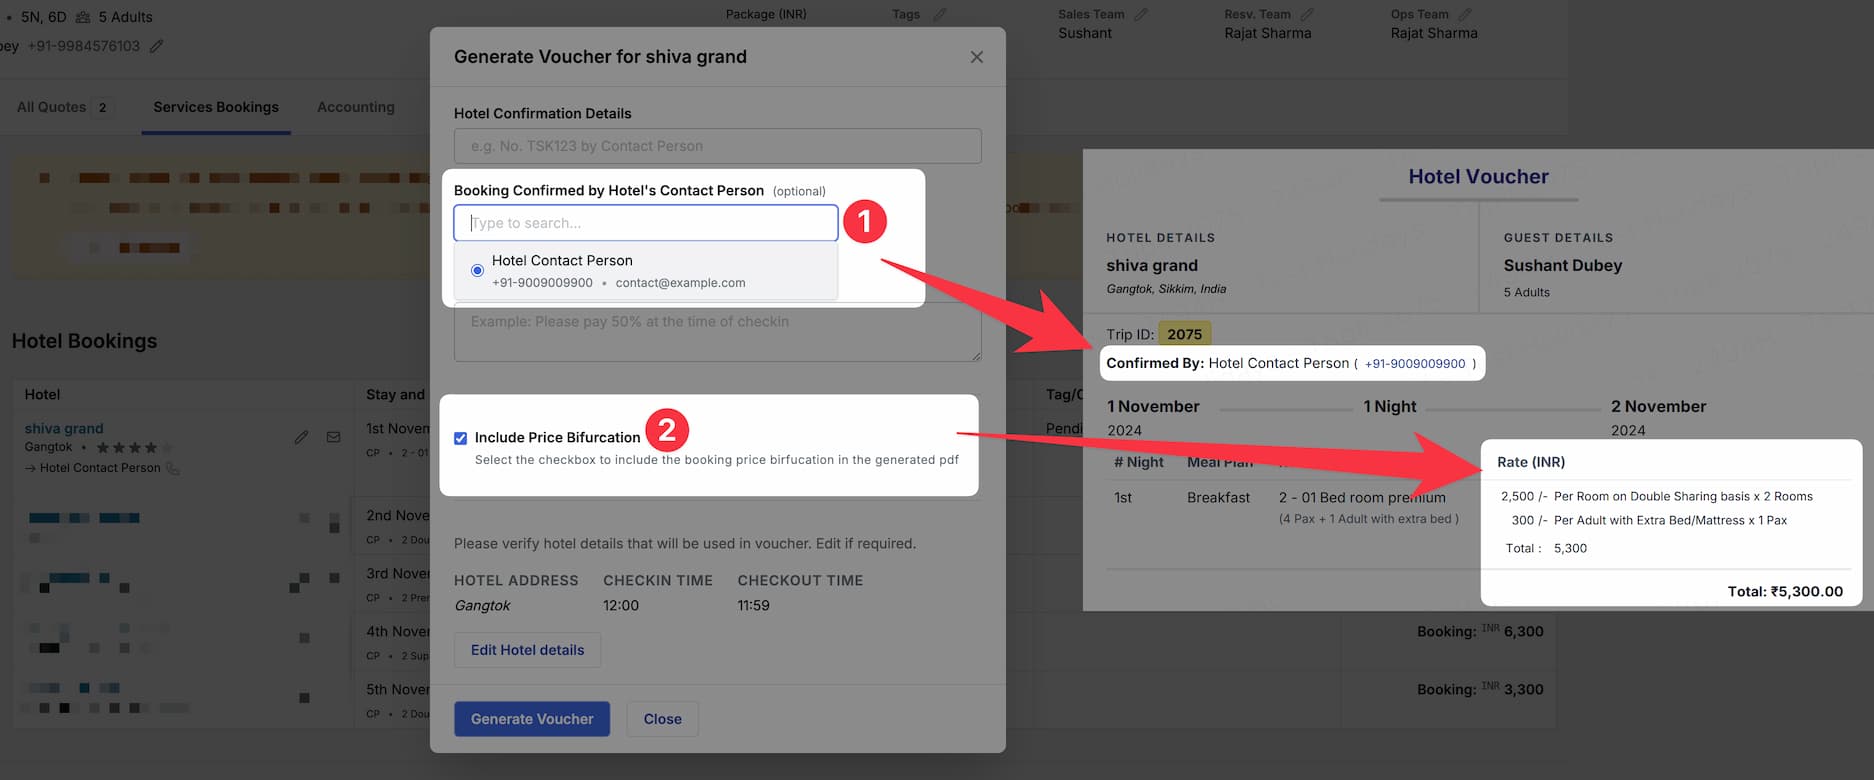1874x780 pixels.
Task: Click the envelope mail icon for shiva grand
Action: tap(334, 437)
